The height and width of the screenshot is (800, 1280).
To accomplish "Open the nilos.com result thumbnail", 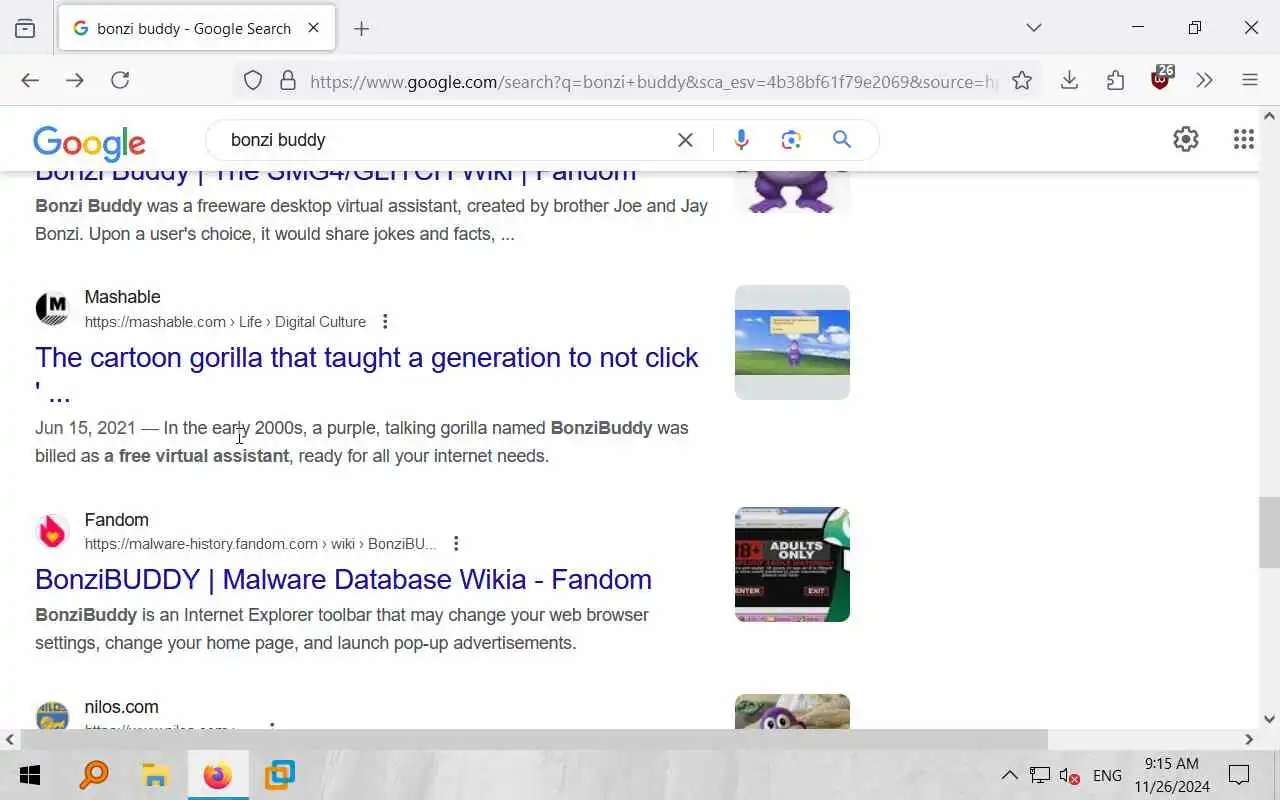I will (792, 712).
